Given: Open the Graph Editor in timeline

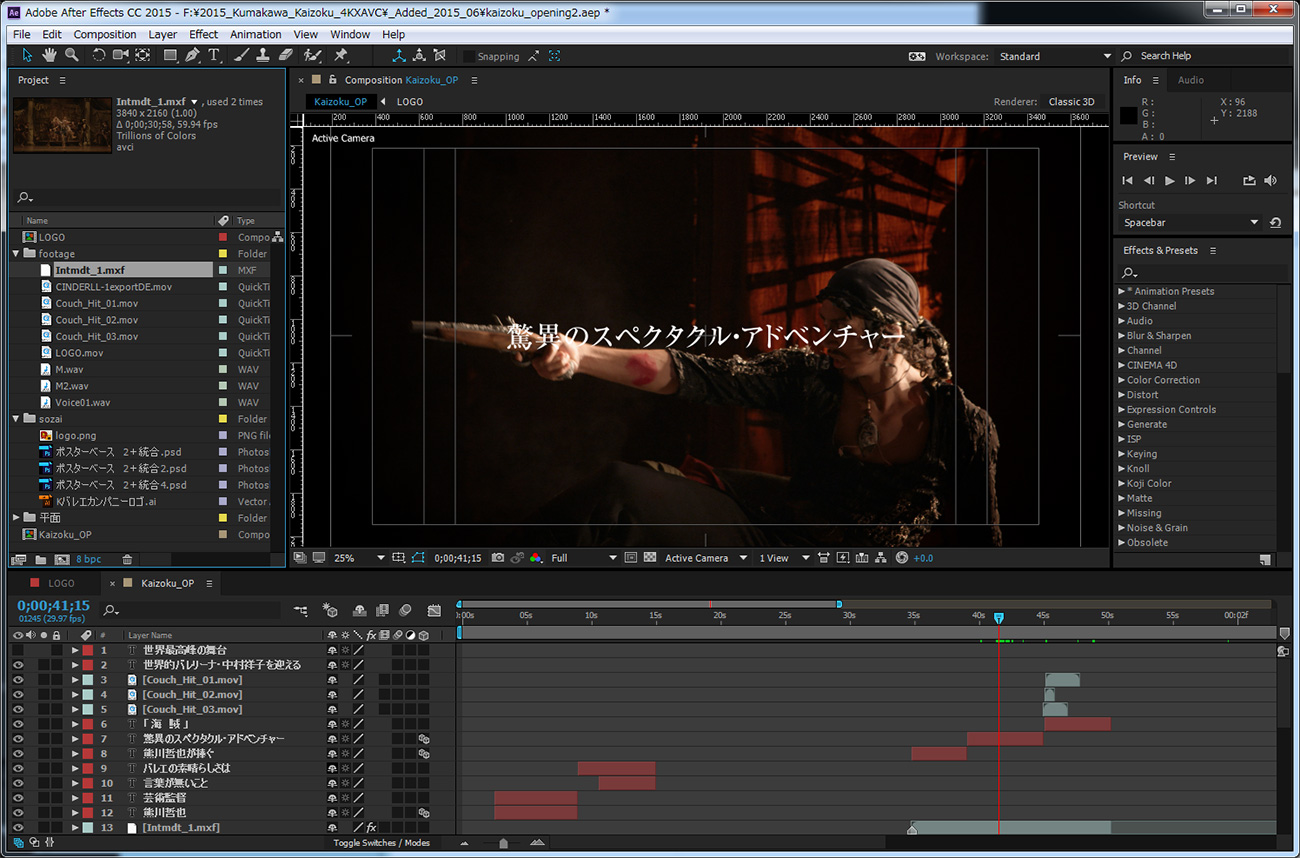Looking at the screenshot, I should click(434, 610).
